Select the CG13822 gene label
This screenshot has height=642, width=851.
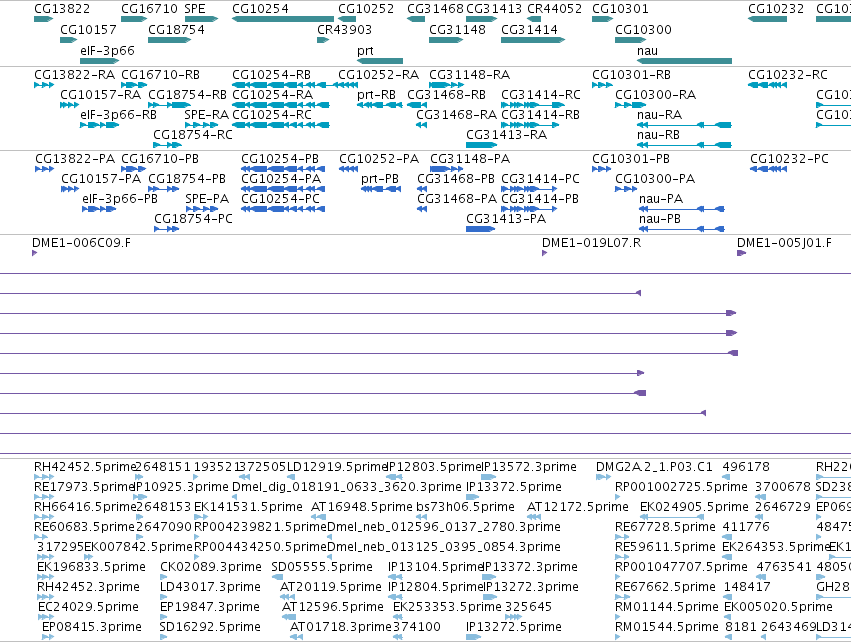62,9
